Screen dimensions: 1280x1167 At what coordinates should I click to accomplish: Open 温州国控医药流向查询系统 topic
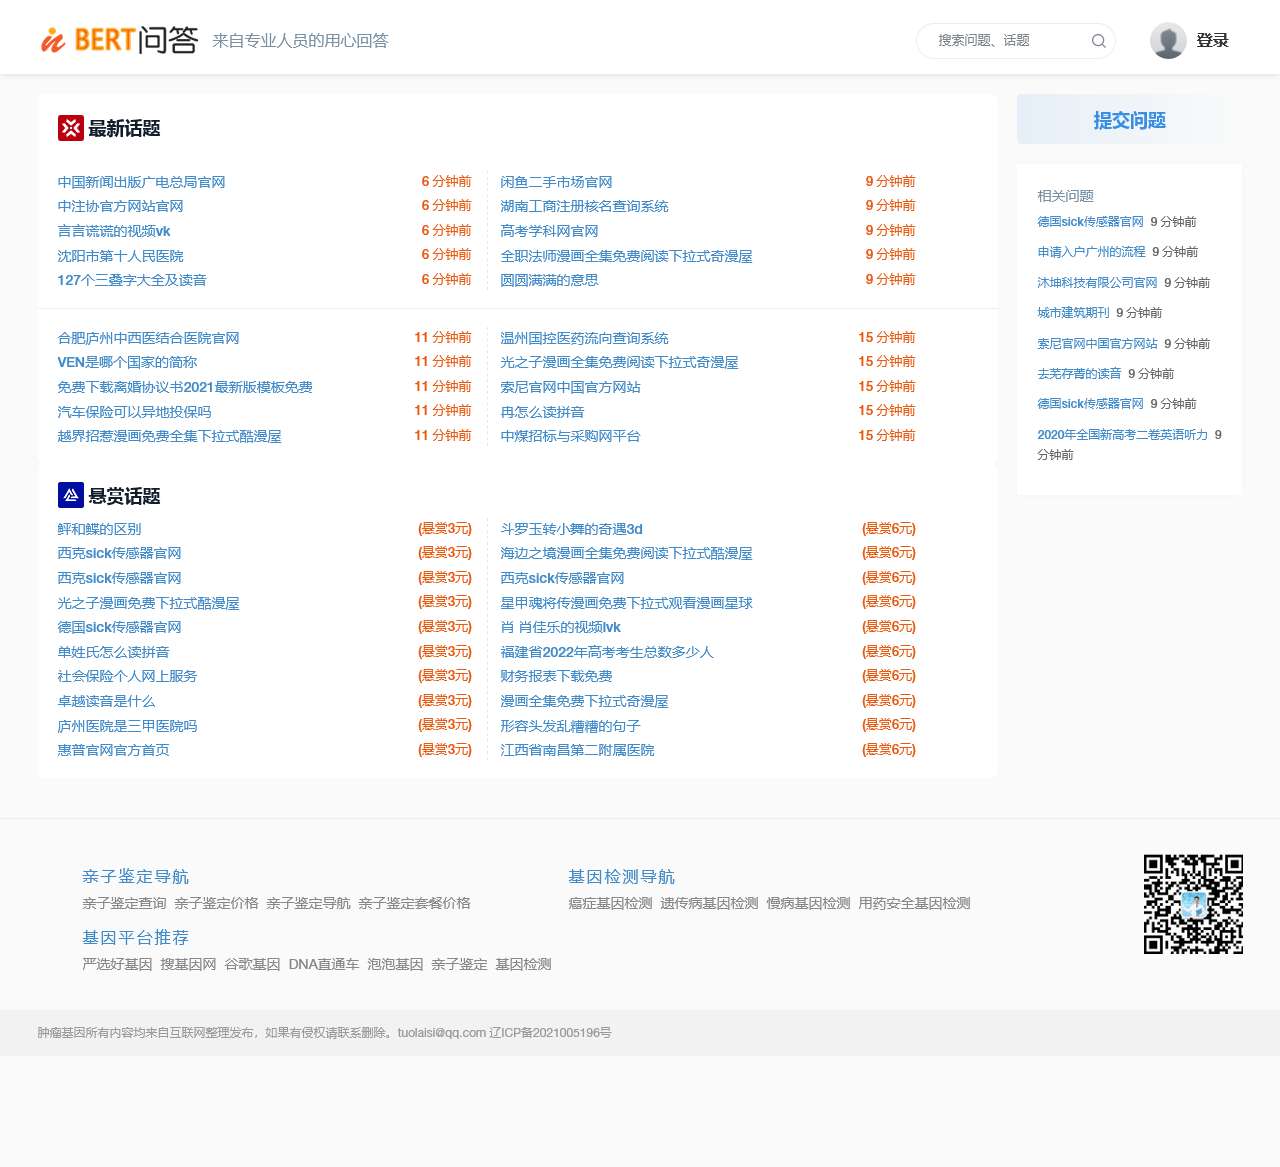click(584, 338)
